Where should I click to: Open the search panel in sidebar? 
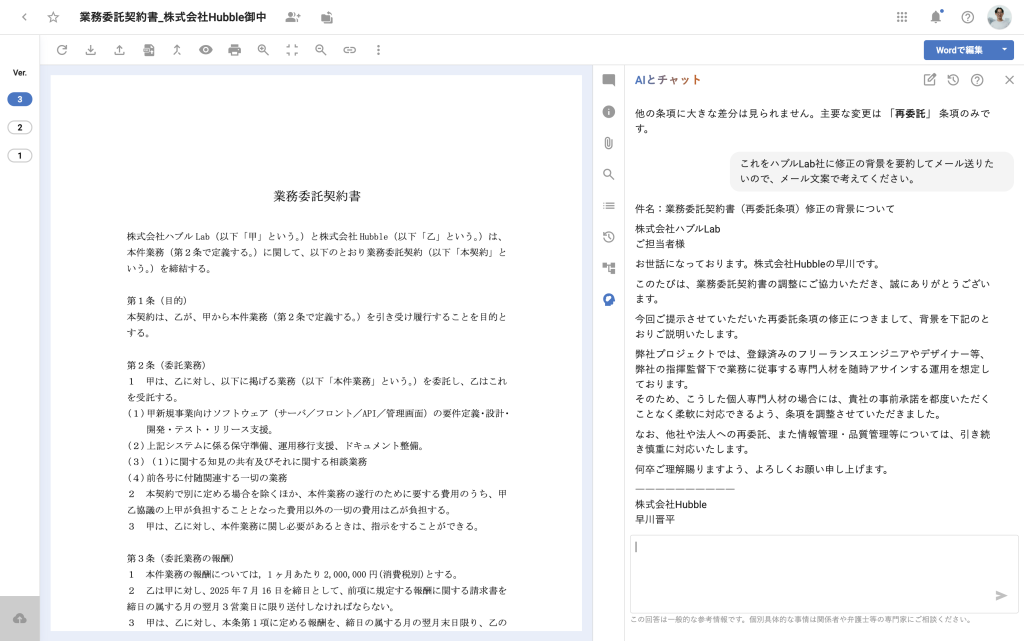point(609,174)
